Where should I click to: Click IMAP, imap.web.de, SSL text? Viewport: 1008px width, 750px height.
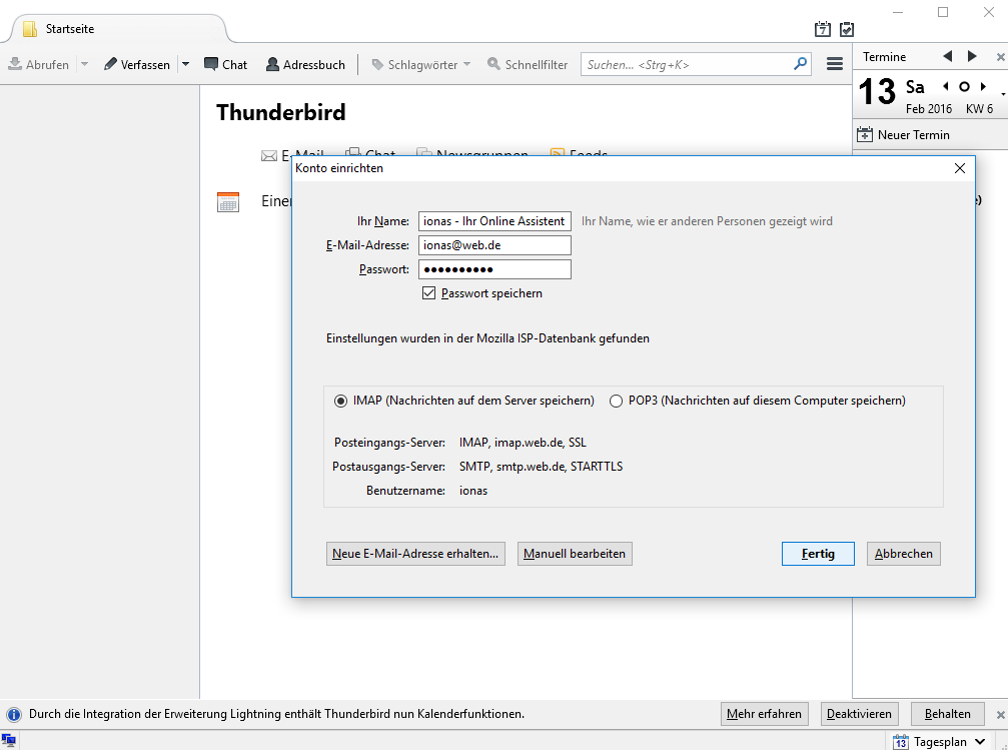pyautogui.click(x=523, y=443)
